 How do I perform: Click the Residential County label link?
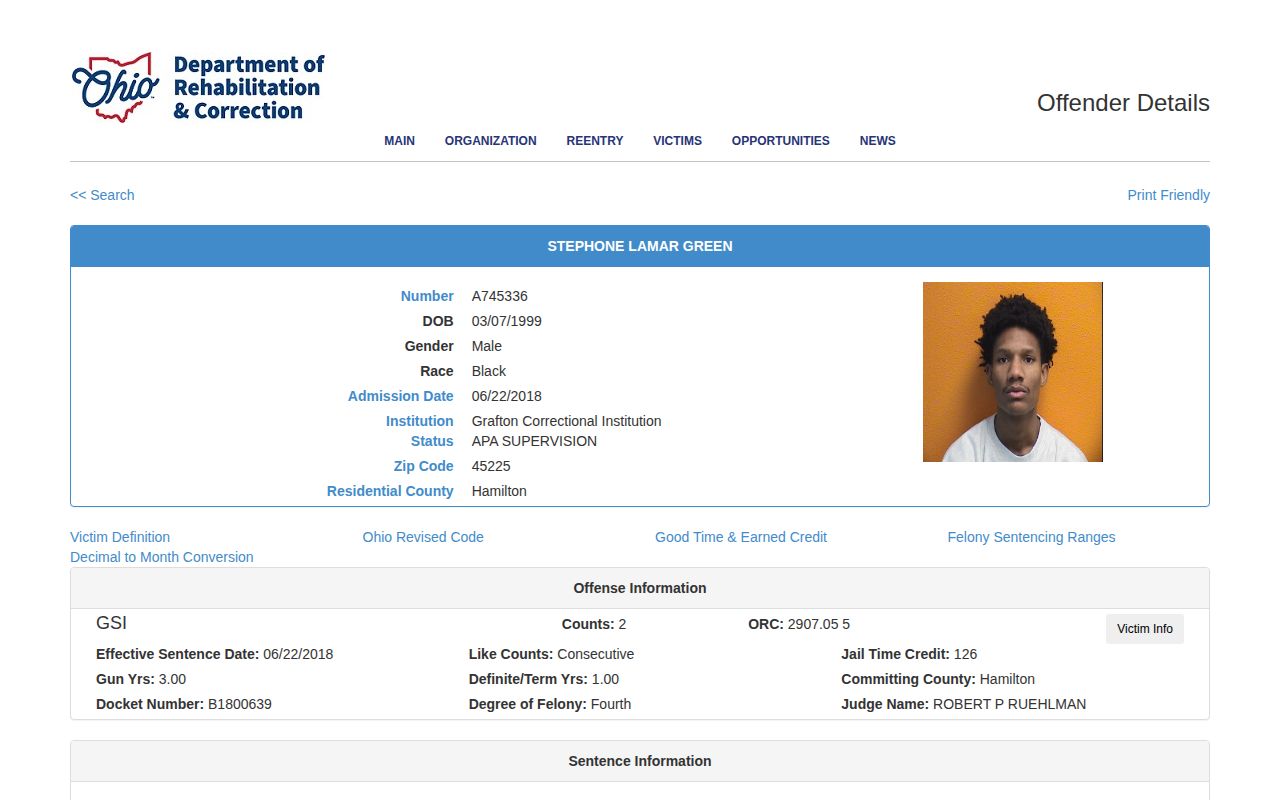point(390,491)
